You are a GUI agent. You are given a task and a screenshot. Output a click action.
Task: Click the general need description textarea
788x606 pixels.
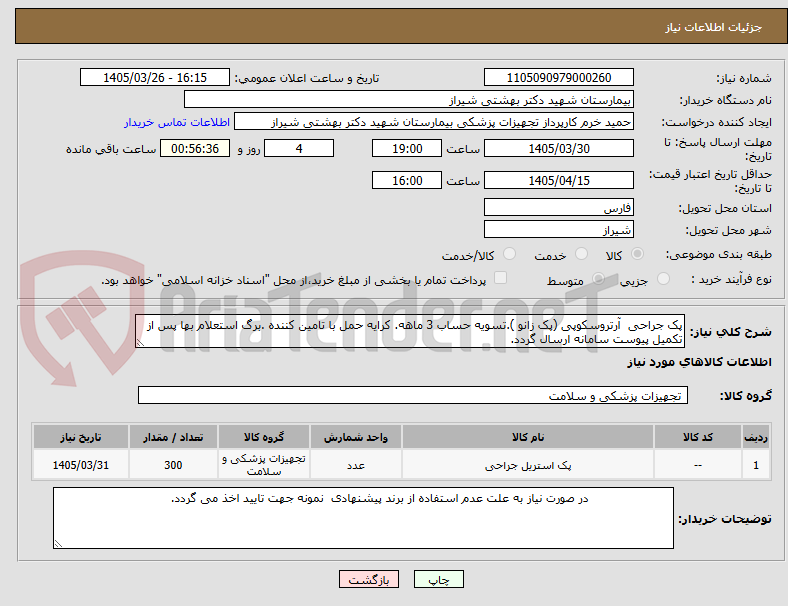point(410,332)
